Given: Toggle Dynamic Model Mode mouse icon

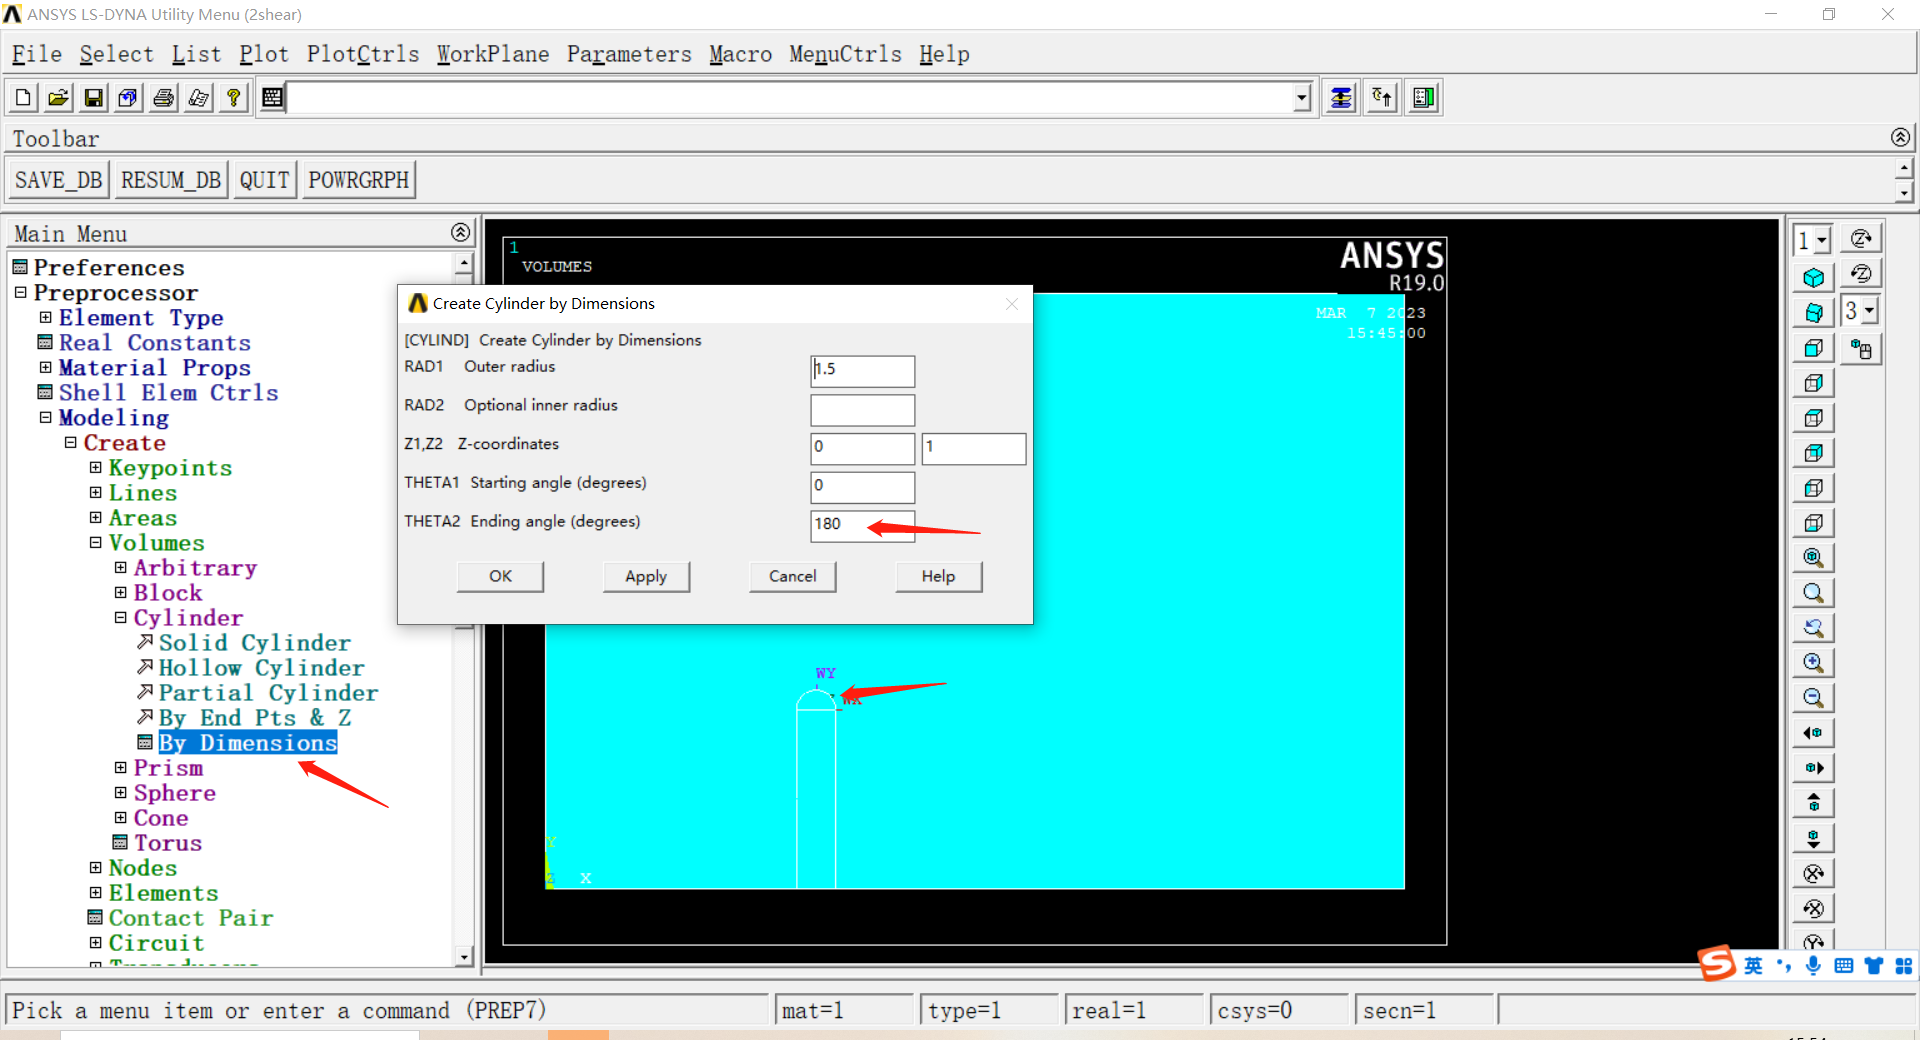Looking at the screenshot, I should tap(1861, 349).
